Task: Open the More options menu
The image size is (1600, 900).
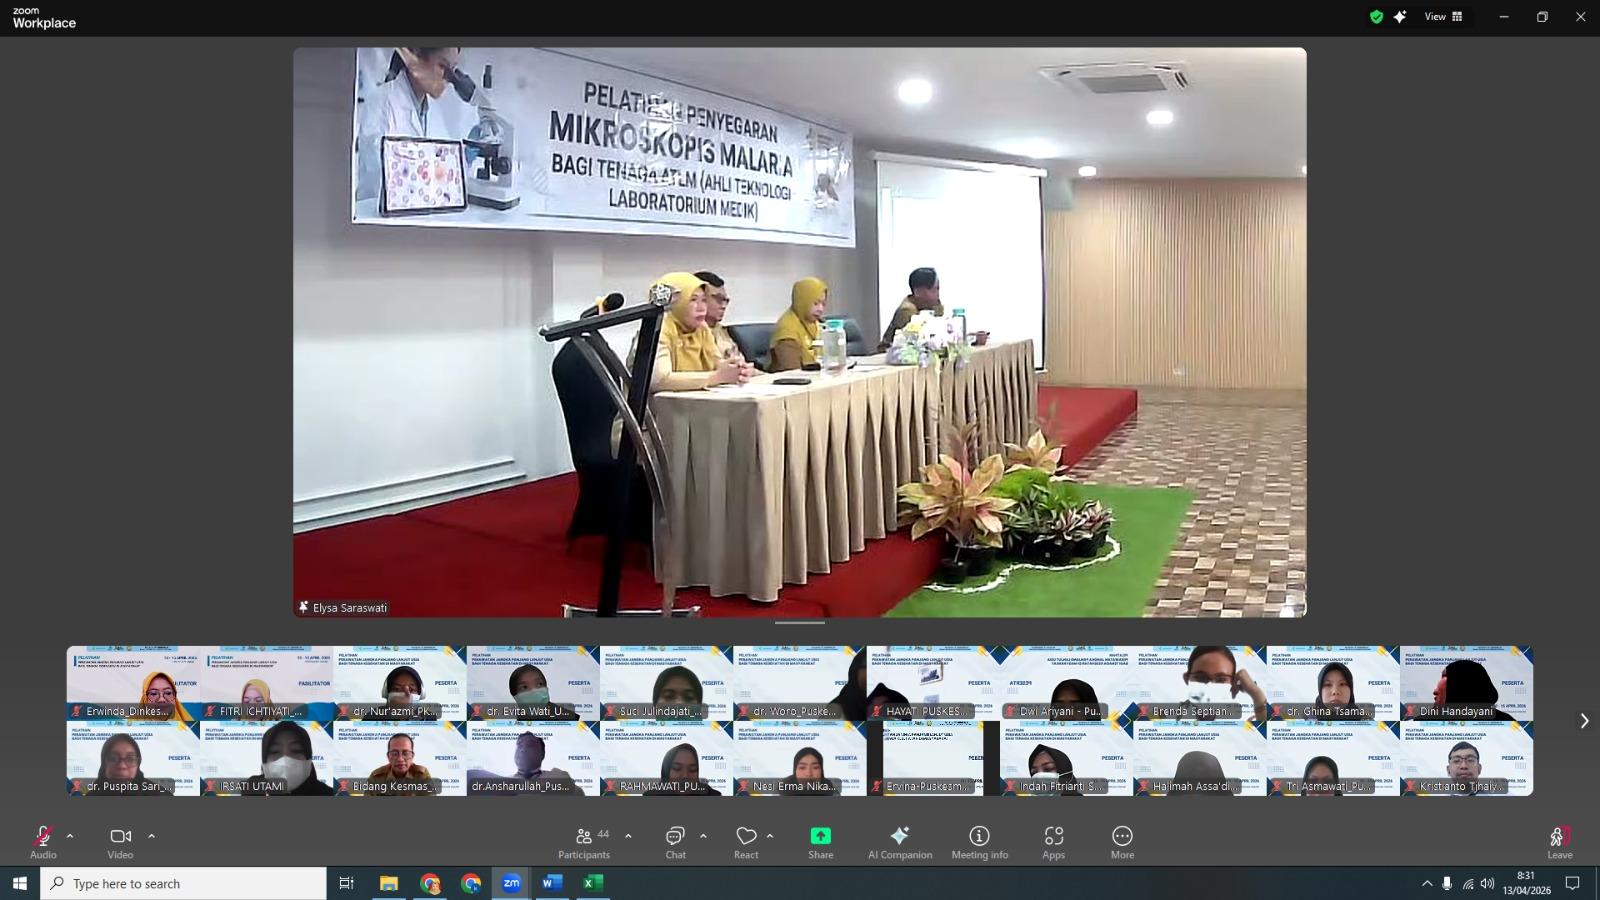Action: 1122,842
